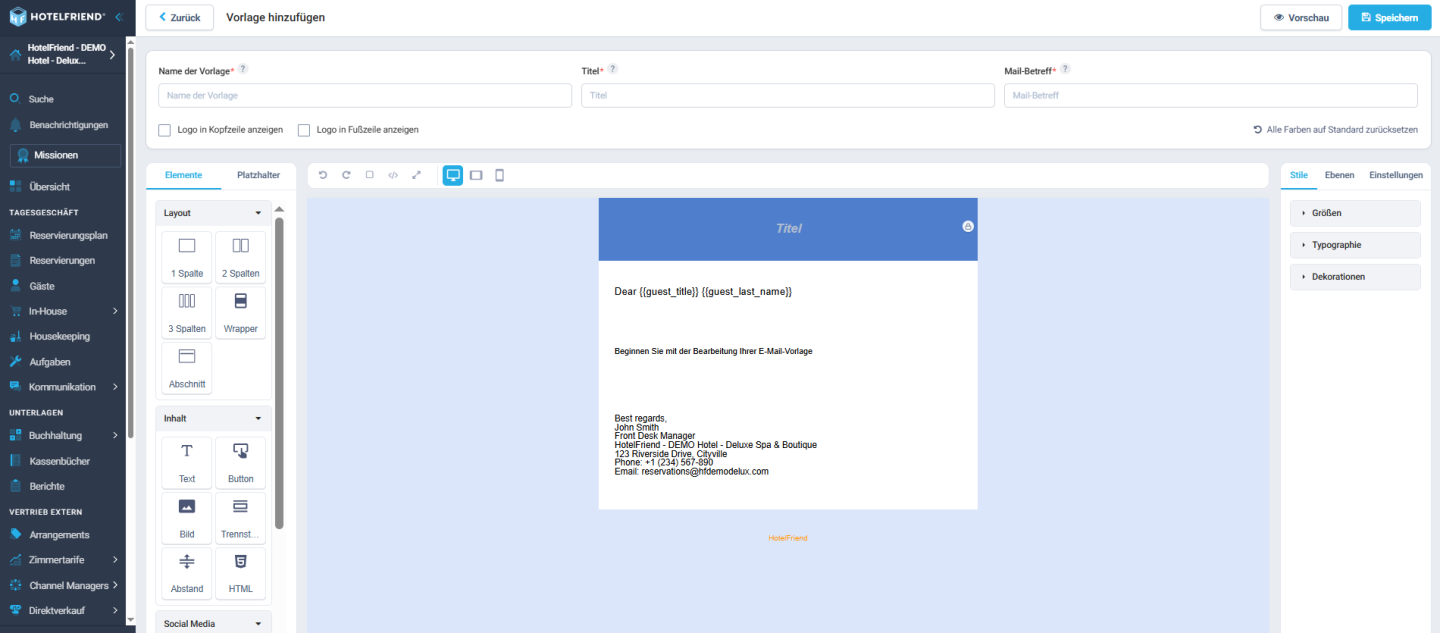Collapse the Social Media section
The width and height of the screenshot is (1440, 633).
coord(213,623)
